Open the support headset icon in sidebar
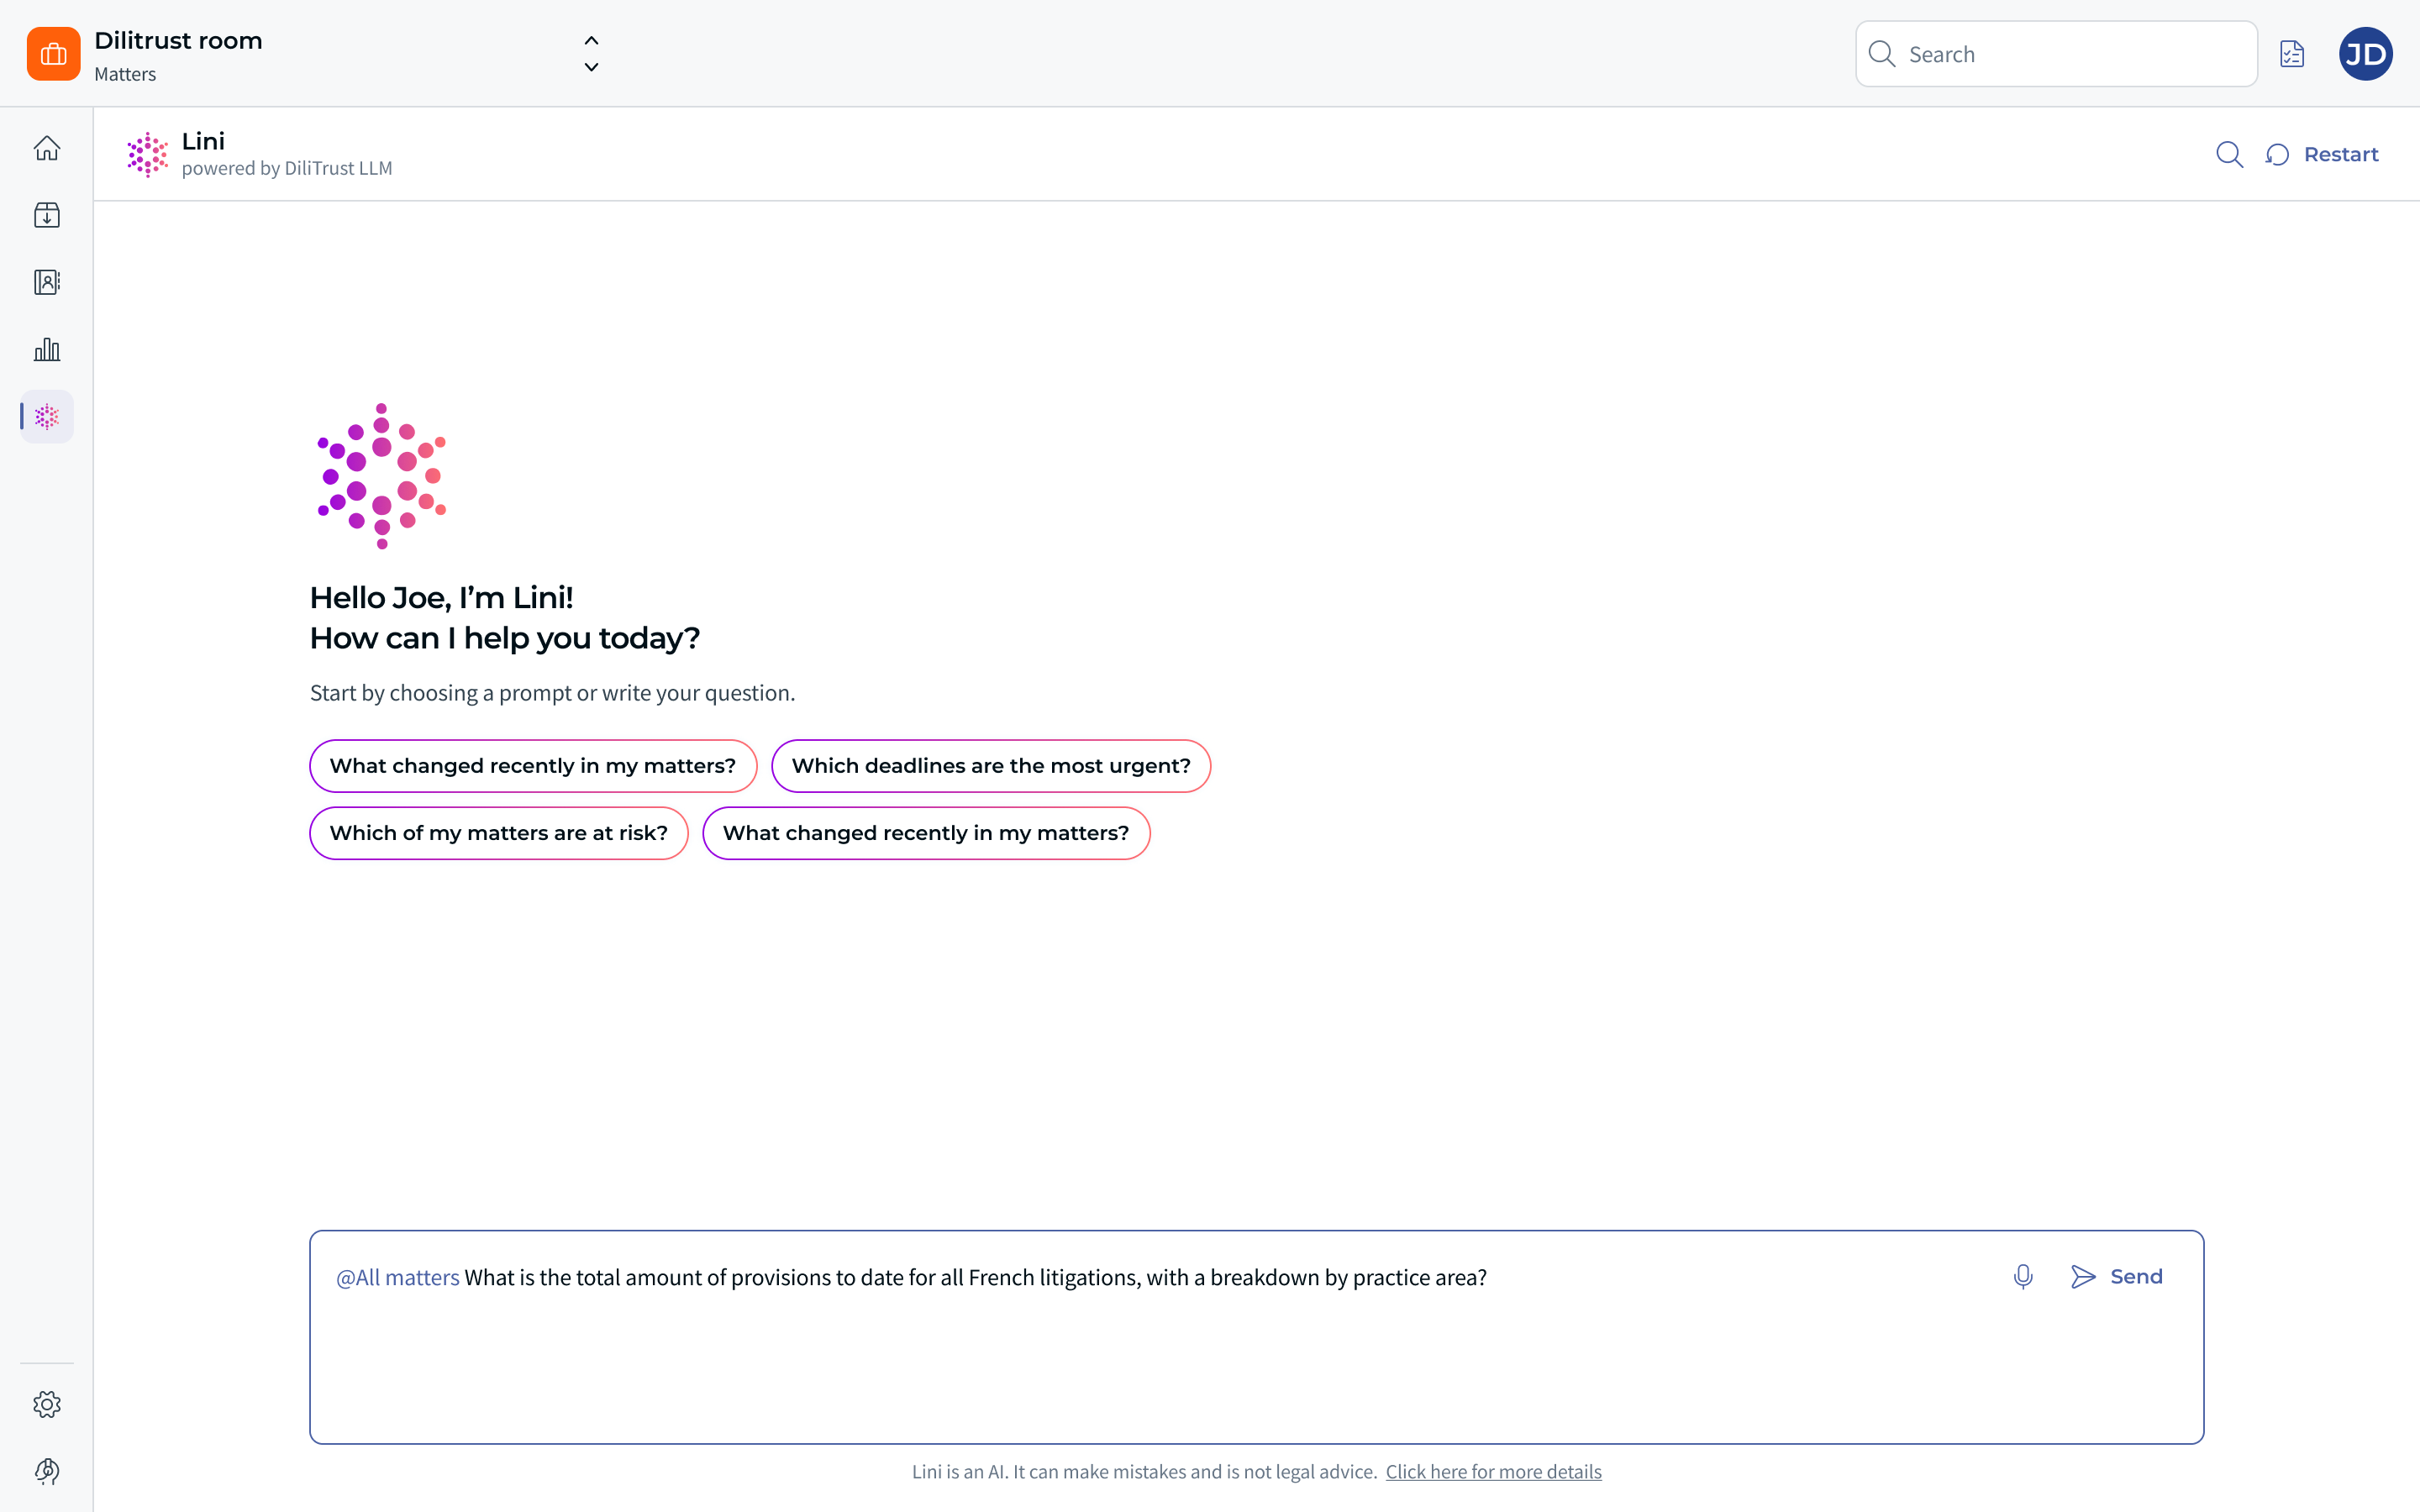Viewport: 2420px width, 1512px height. pos(47,1471)
